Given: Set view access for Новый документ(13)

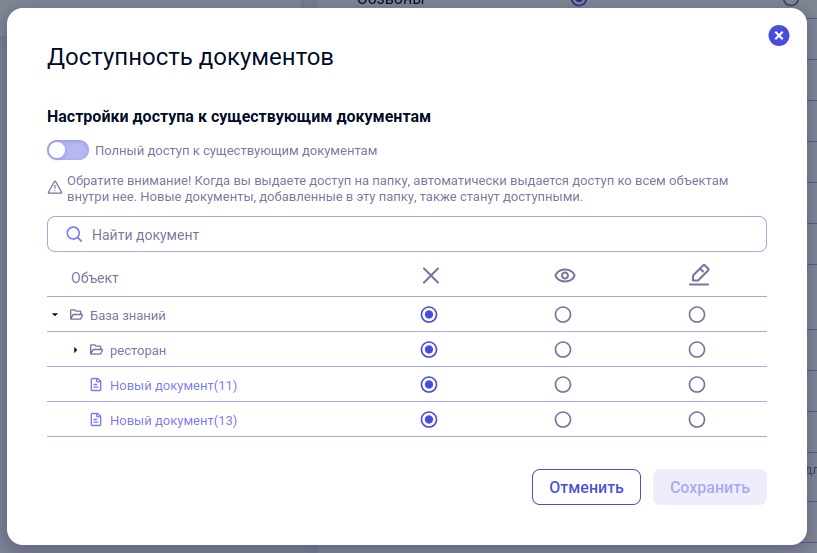Looking at the screenshot, I should point(563,420).
